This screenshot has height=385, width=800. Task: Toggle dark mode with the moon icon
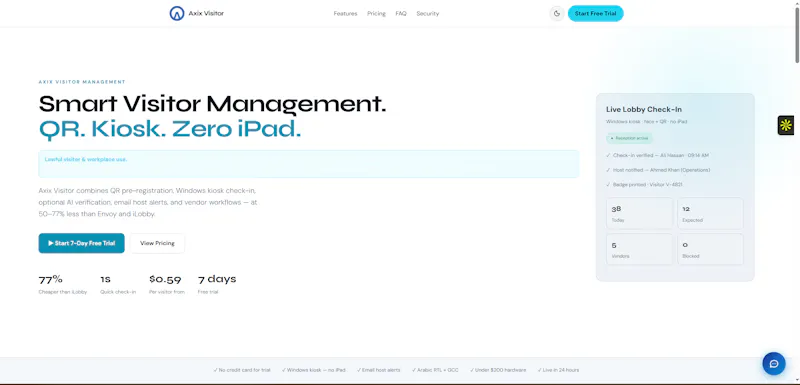tap(557, 13)
